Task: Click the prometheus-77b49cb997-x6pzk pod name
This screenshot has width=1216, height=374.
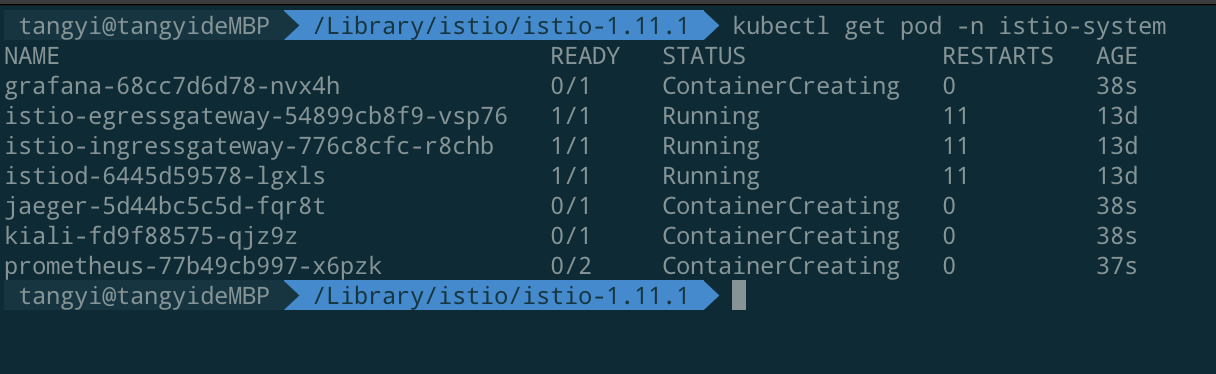Action: pyautogui.click(x=193, y=266)
